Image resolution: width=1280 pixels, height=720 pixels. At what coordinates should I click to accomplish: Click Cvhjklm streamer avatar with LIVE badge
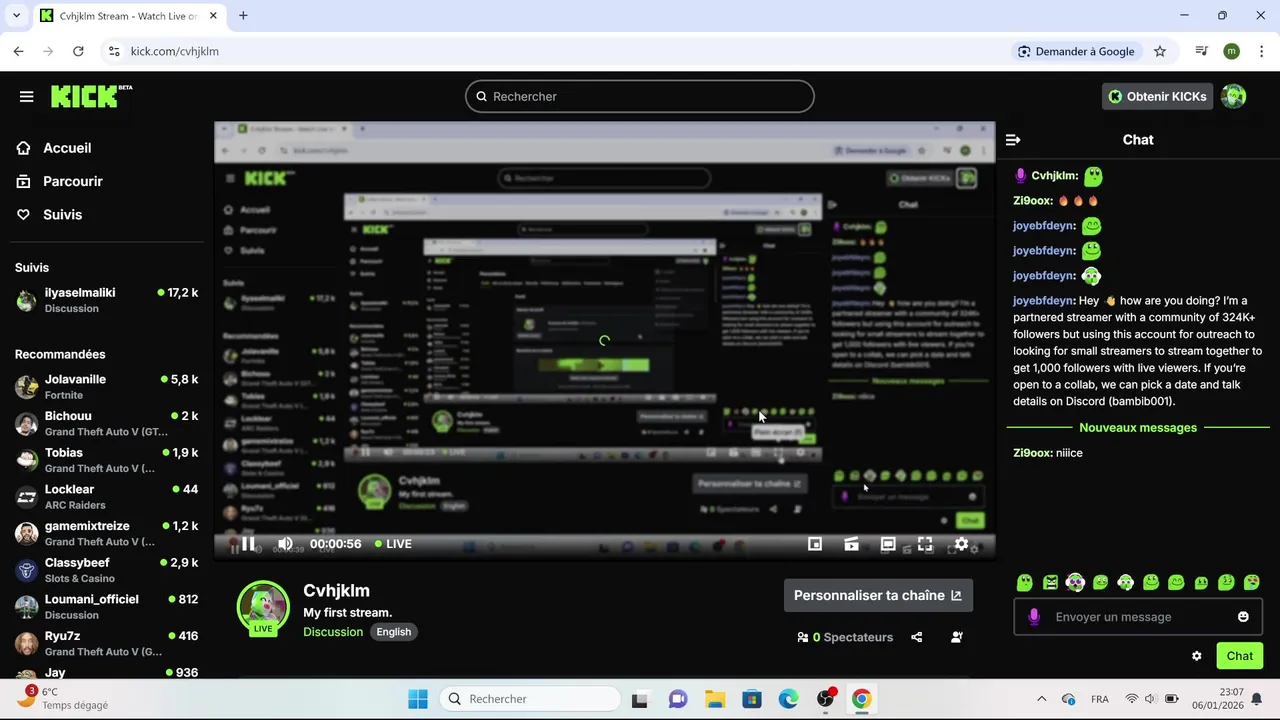point(263,608)
